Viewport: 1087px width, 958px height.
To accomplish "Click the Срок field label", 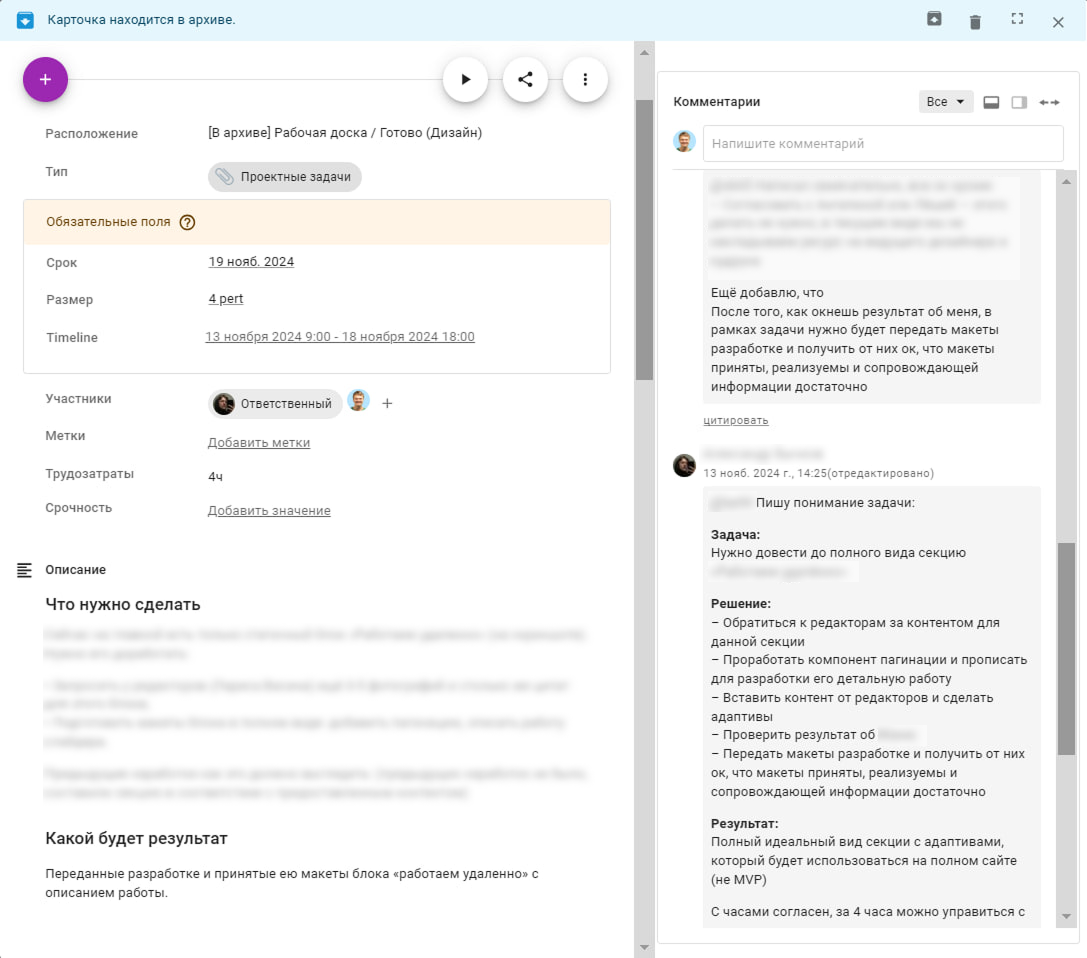I will [x=62, y=263].
